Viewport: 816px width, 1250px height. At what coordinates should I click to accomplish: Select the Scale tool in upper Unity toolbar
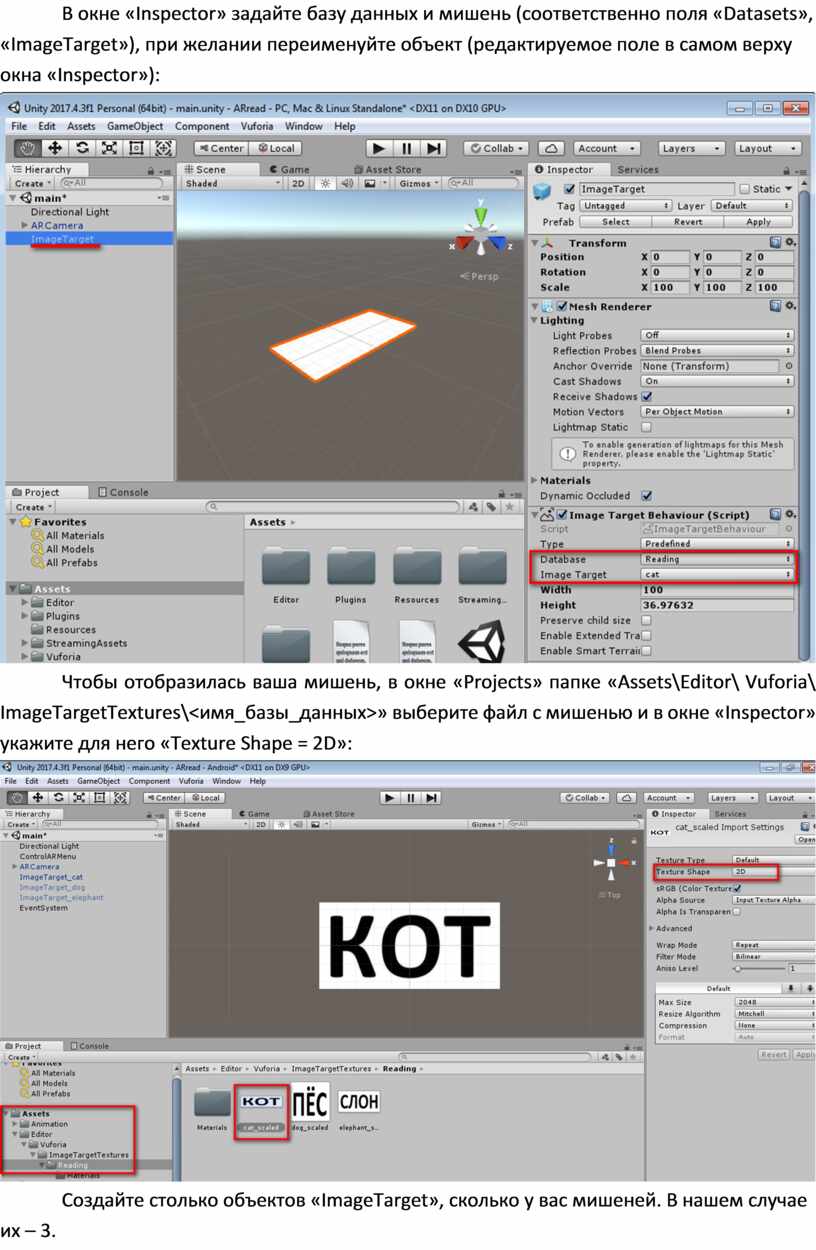click(109, 148)
